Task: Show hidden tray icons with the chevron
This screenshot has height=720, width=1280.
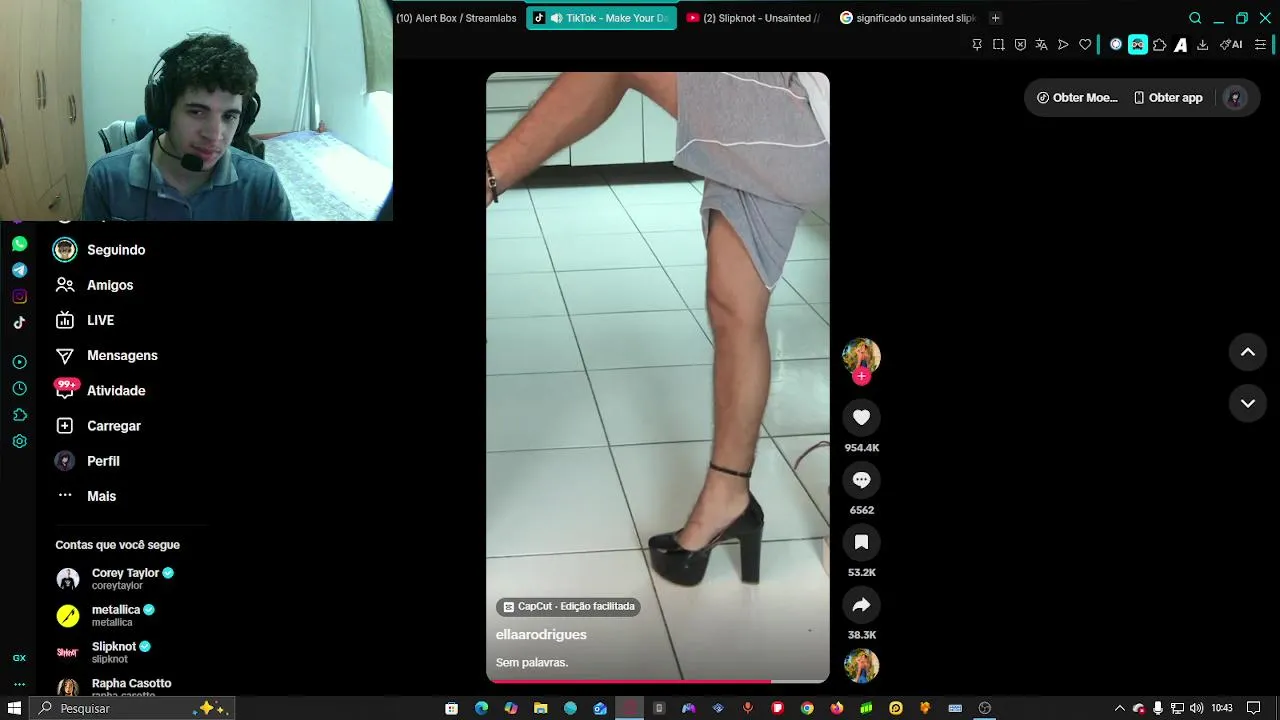Action: pyautogui.click(x=1119, y=708)
